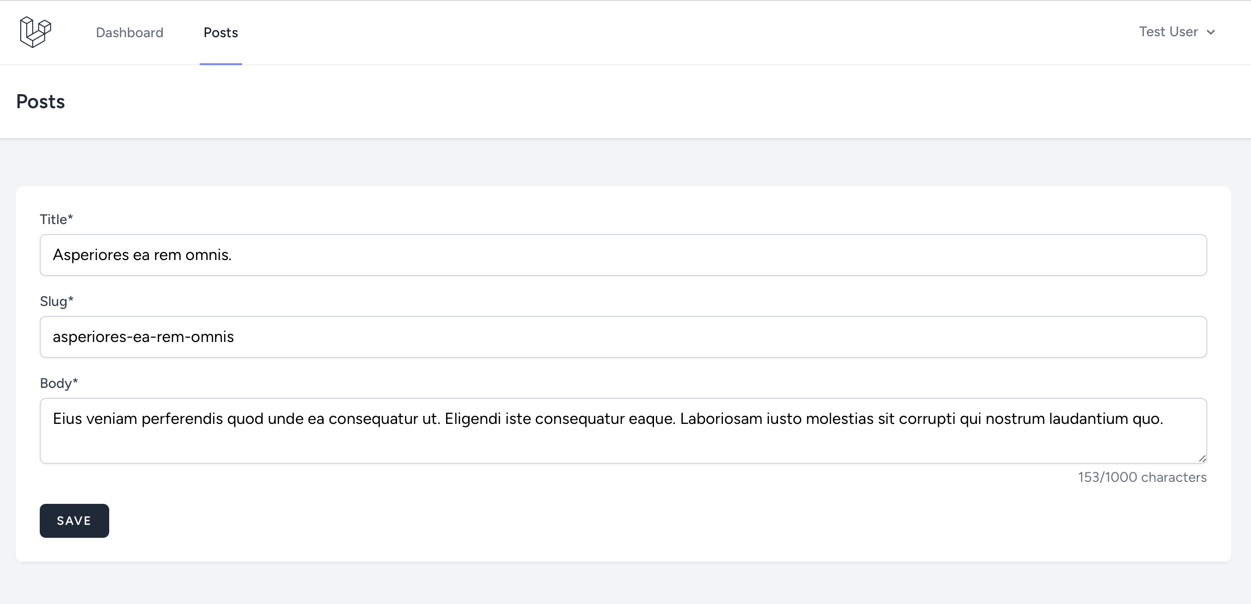
Task: Switch to the Posts navigation tab
Action: pos(220,33)
